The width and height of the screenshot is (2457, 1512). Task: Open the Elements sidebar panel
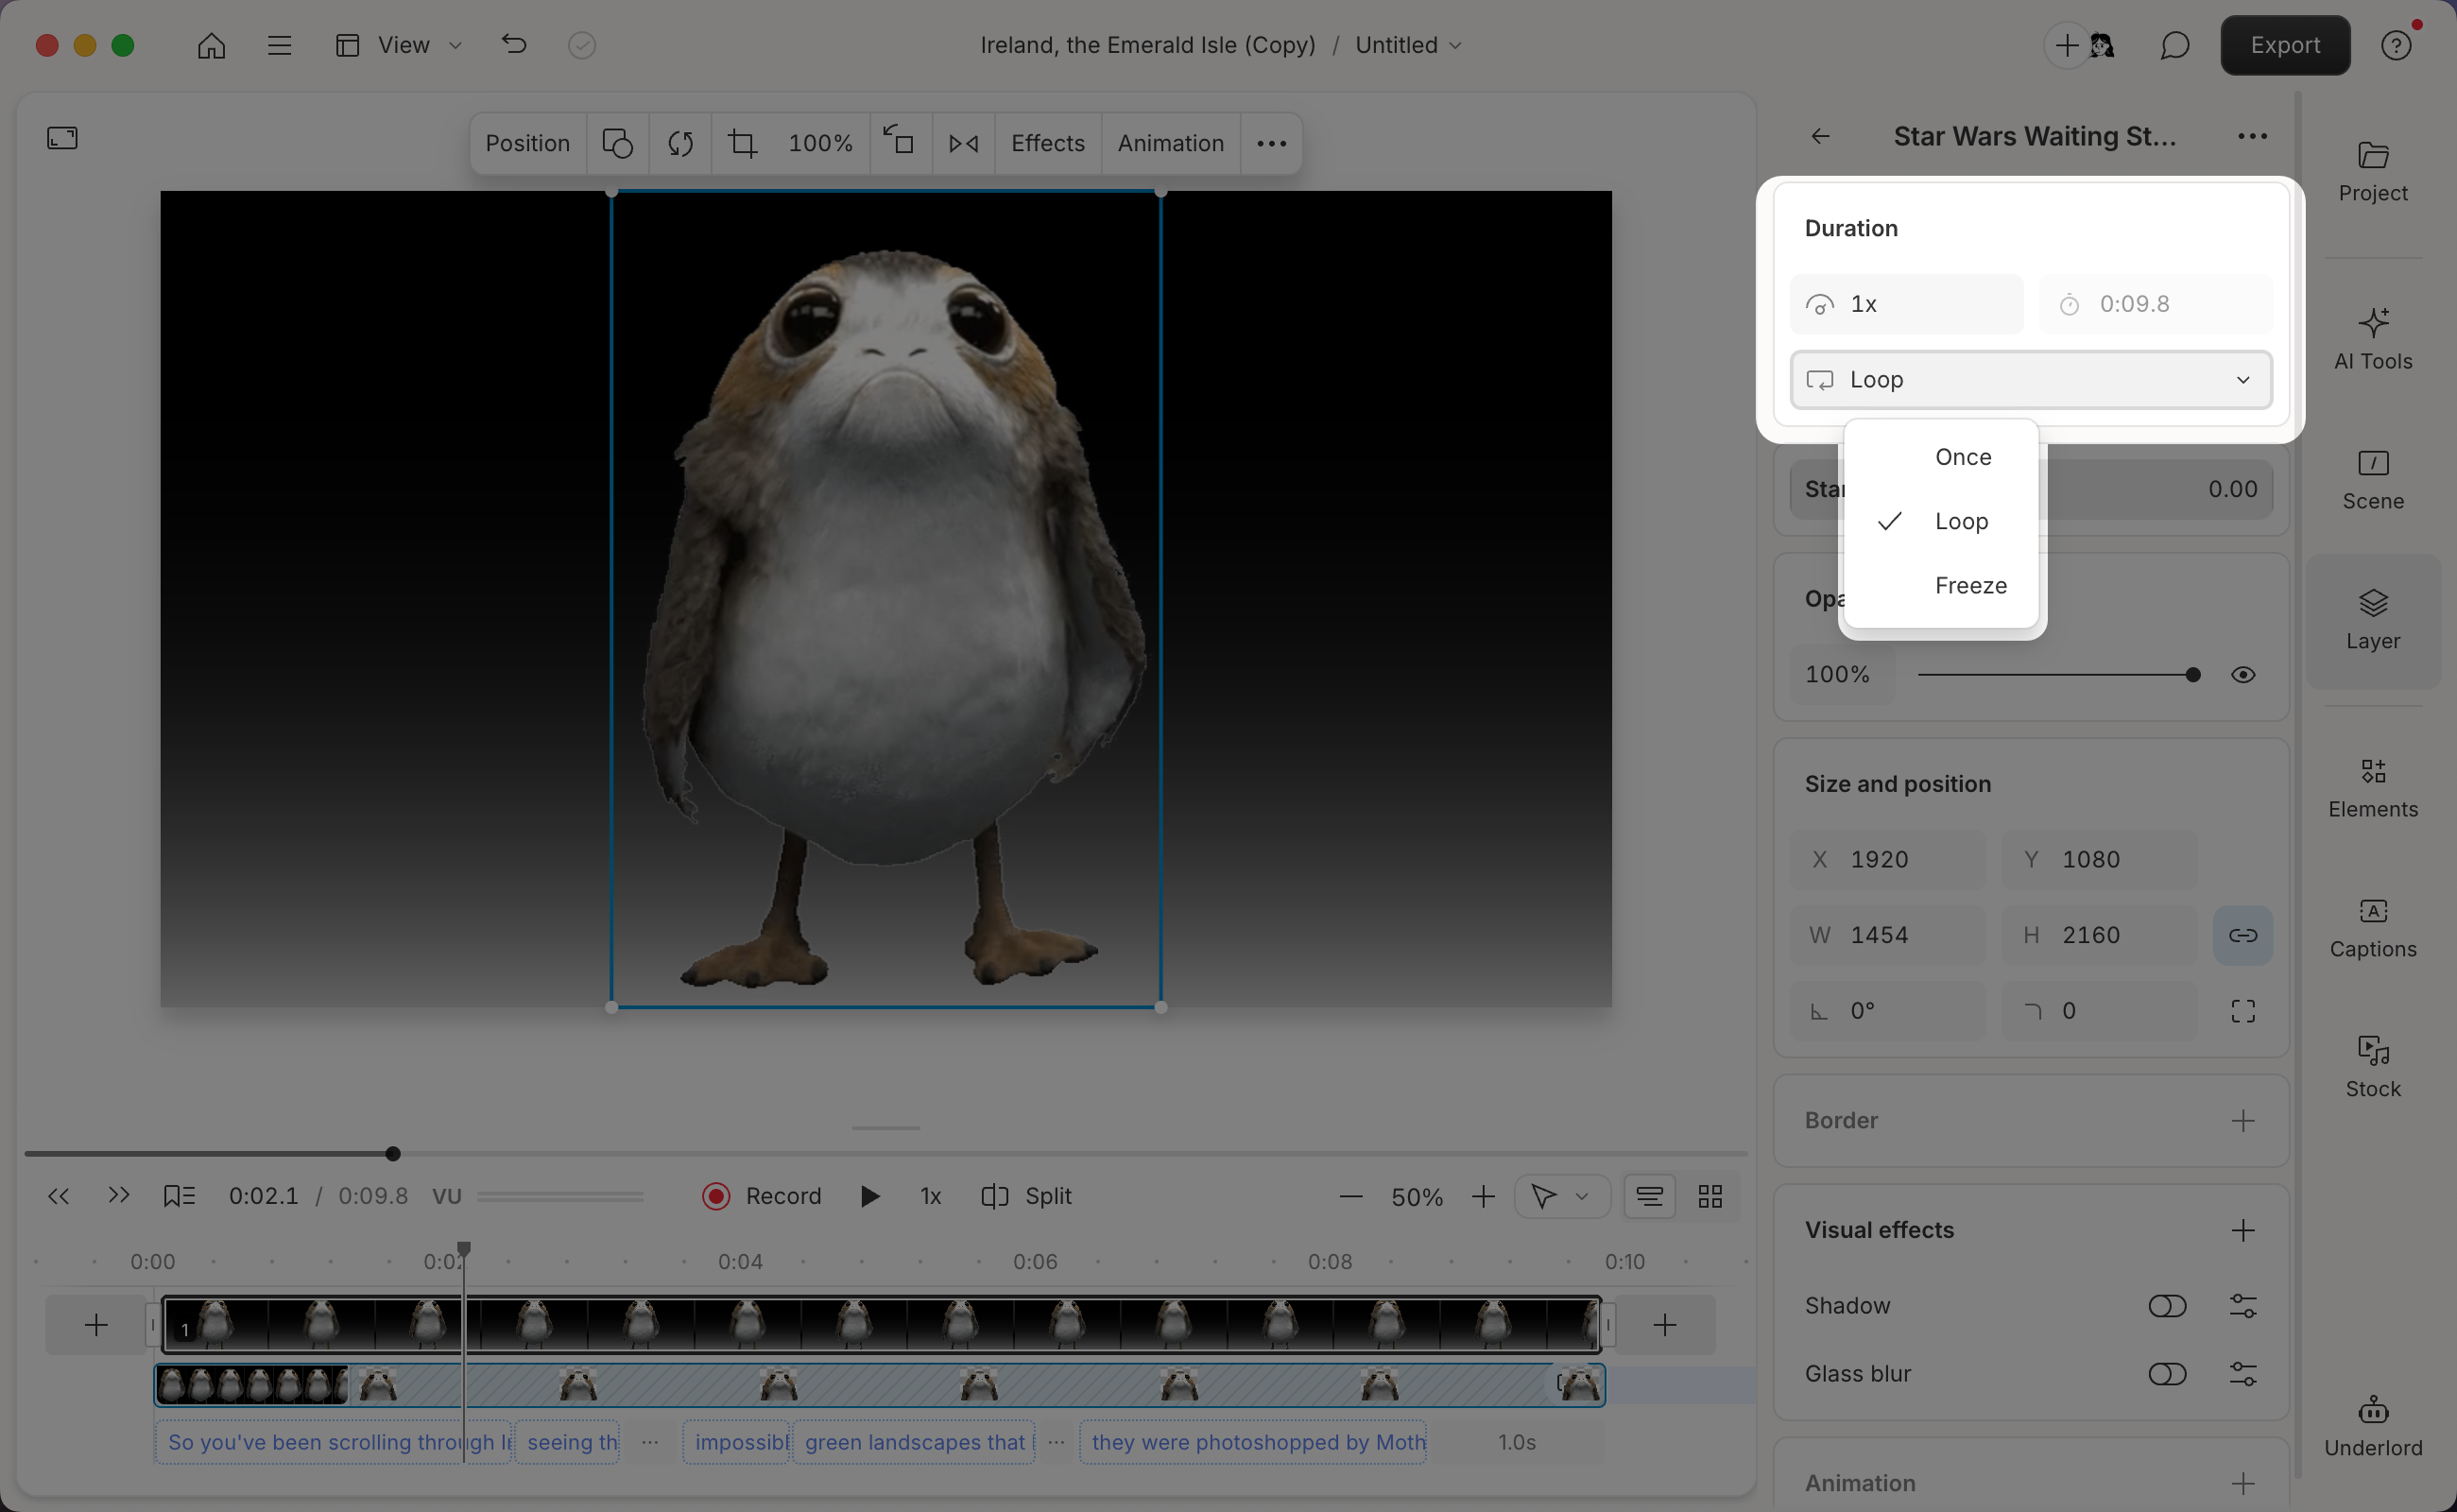2373,788
